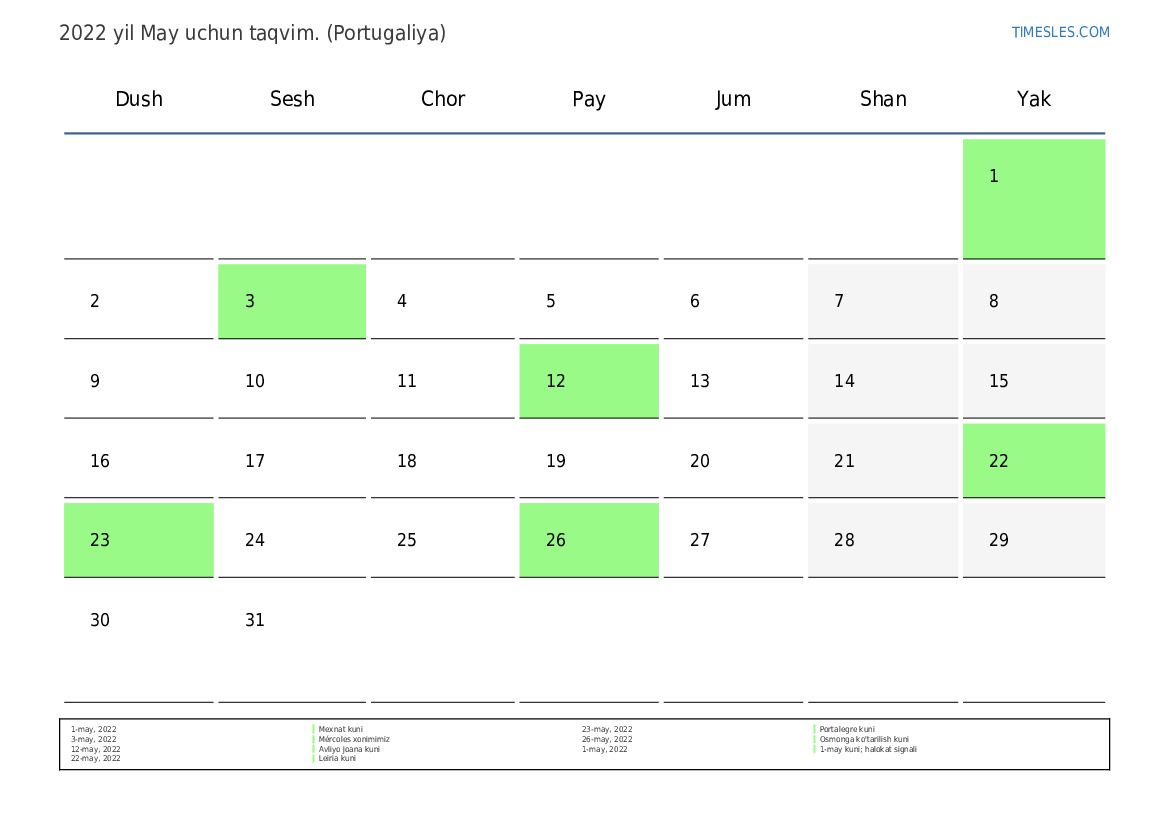
Task: Select date 6 in the calendar
Action: tap(733, 301)
